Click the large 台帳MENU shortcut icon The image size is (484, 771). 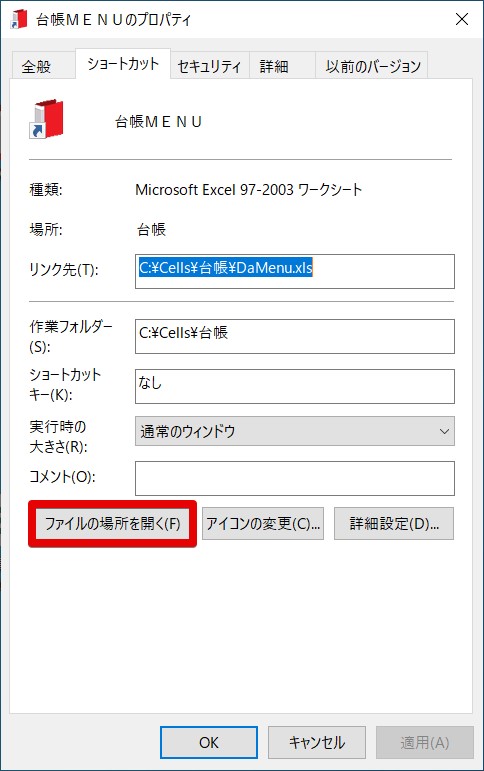pos(46,119)
